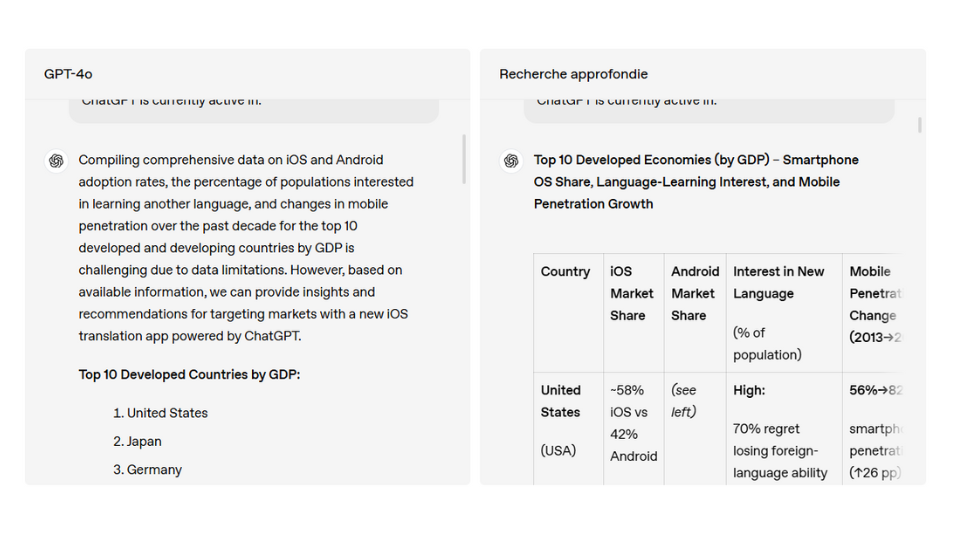960x540 pixels.
Task: Click the ChatGPT logo in Recherche approfondie panel
Action: click(511, 161)
